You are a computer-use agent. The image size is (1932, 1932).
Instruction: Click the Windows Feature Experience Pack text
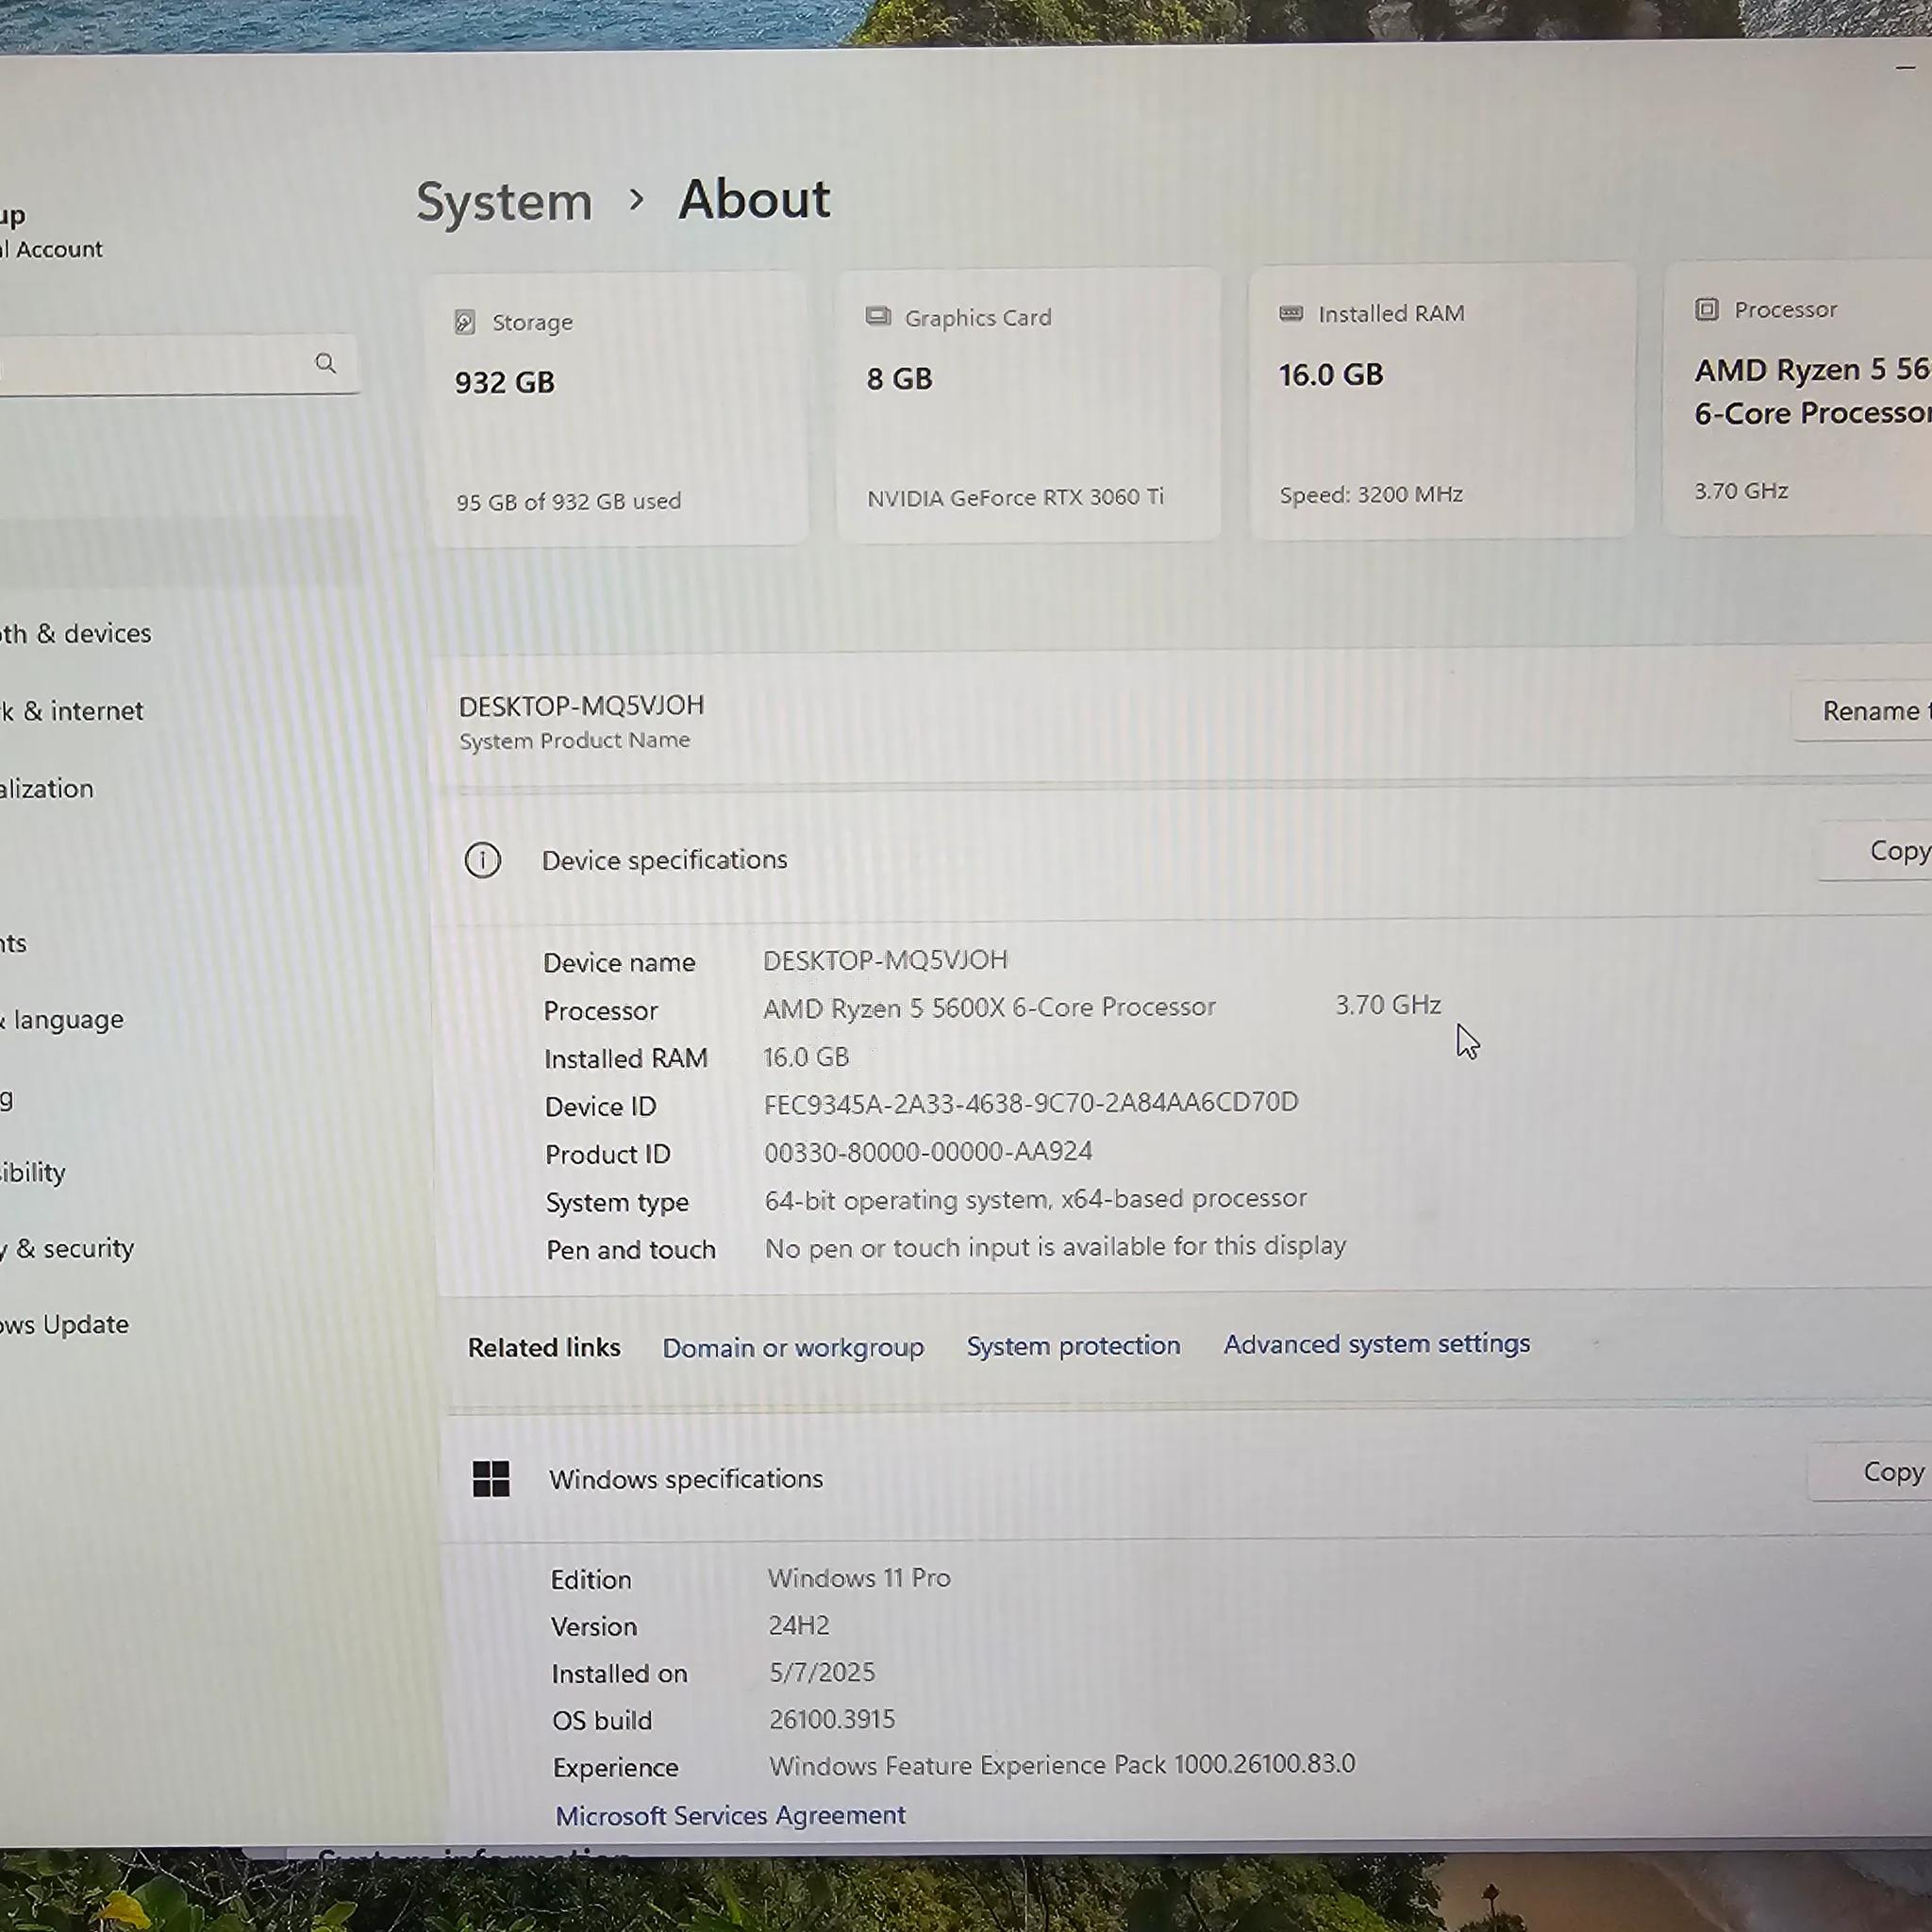[x=1062, y=1765]
